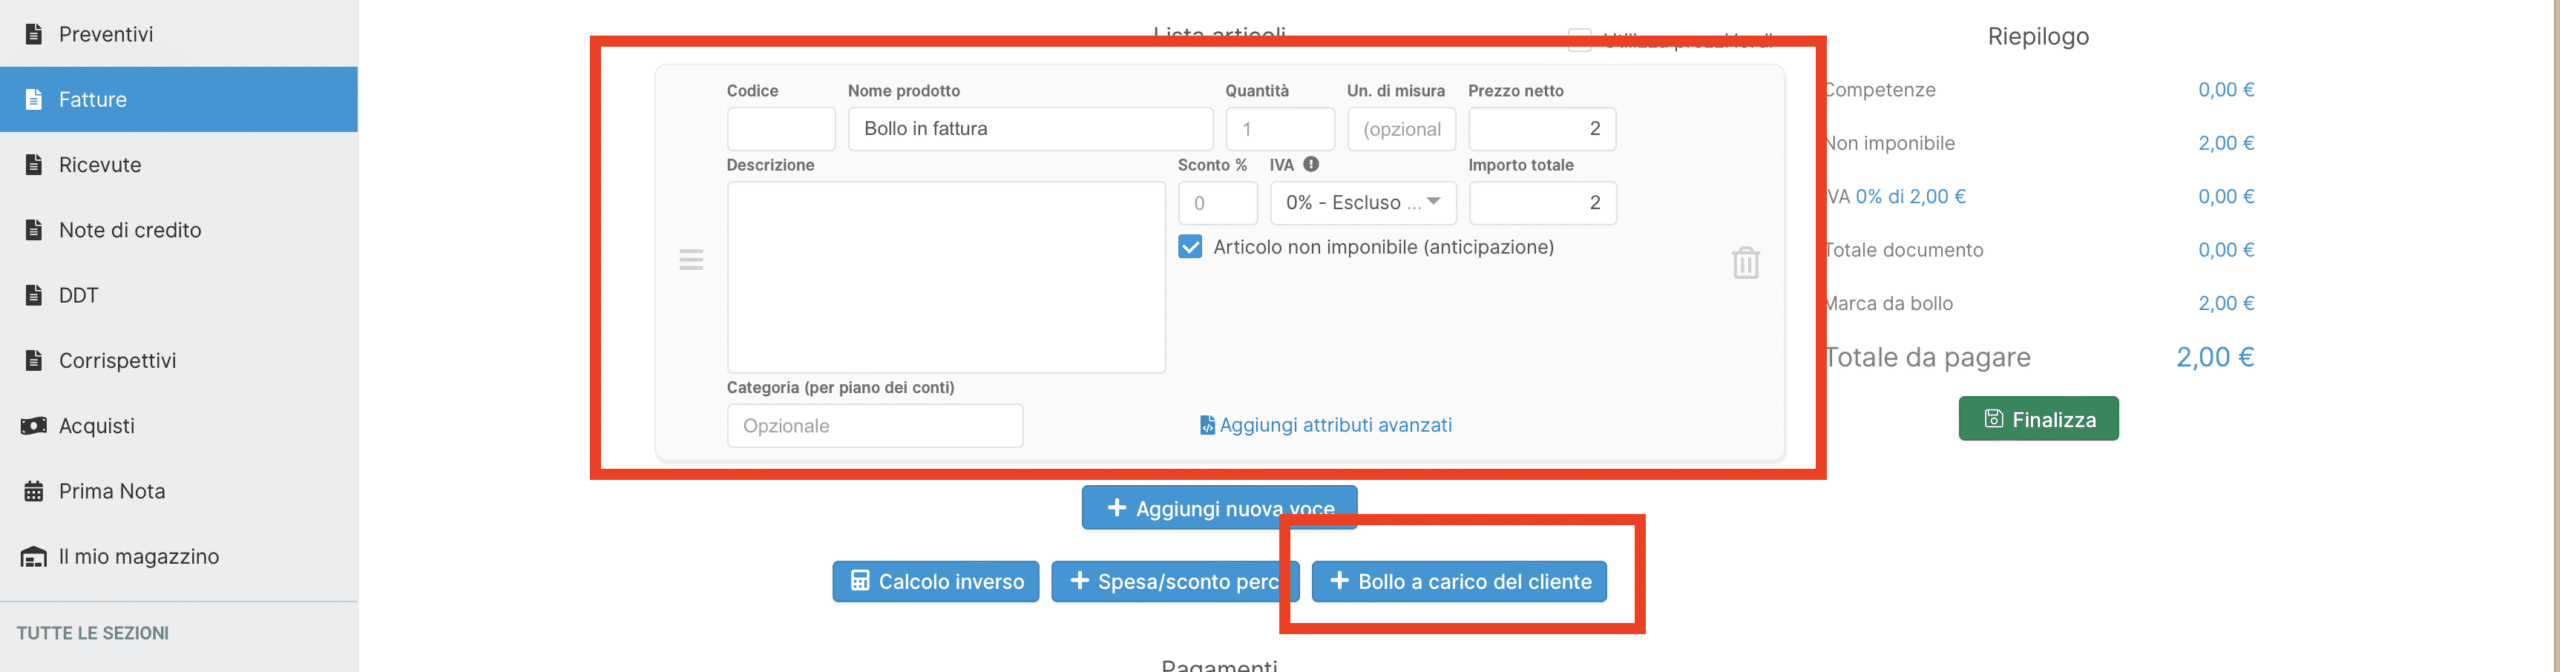This screenshot has height=672, width=2560.
Task: Click the Preventivi document icon
Action: tap(34, 34)
